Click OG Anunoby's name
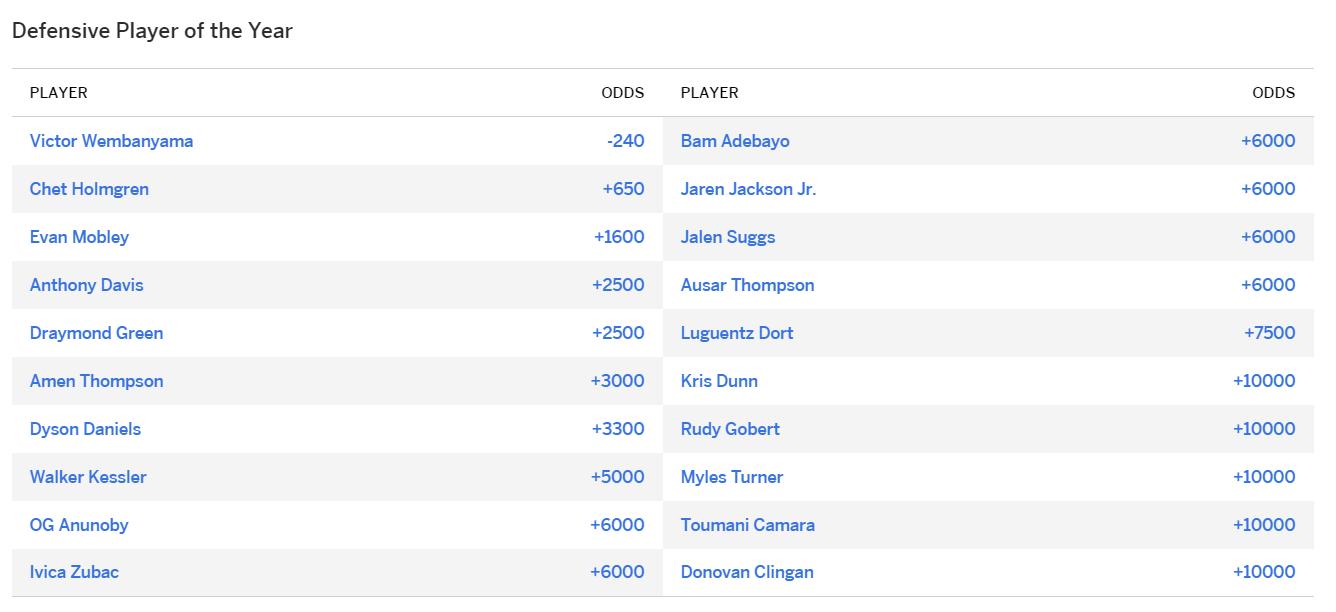Screen dimensions: 1336x612 [79, 525]
